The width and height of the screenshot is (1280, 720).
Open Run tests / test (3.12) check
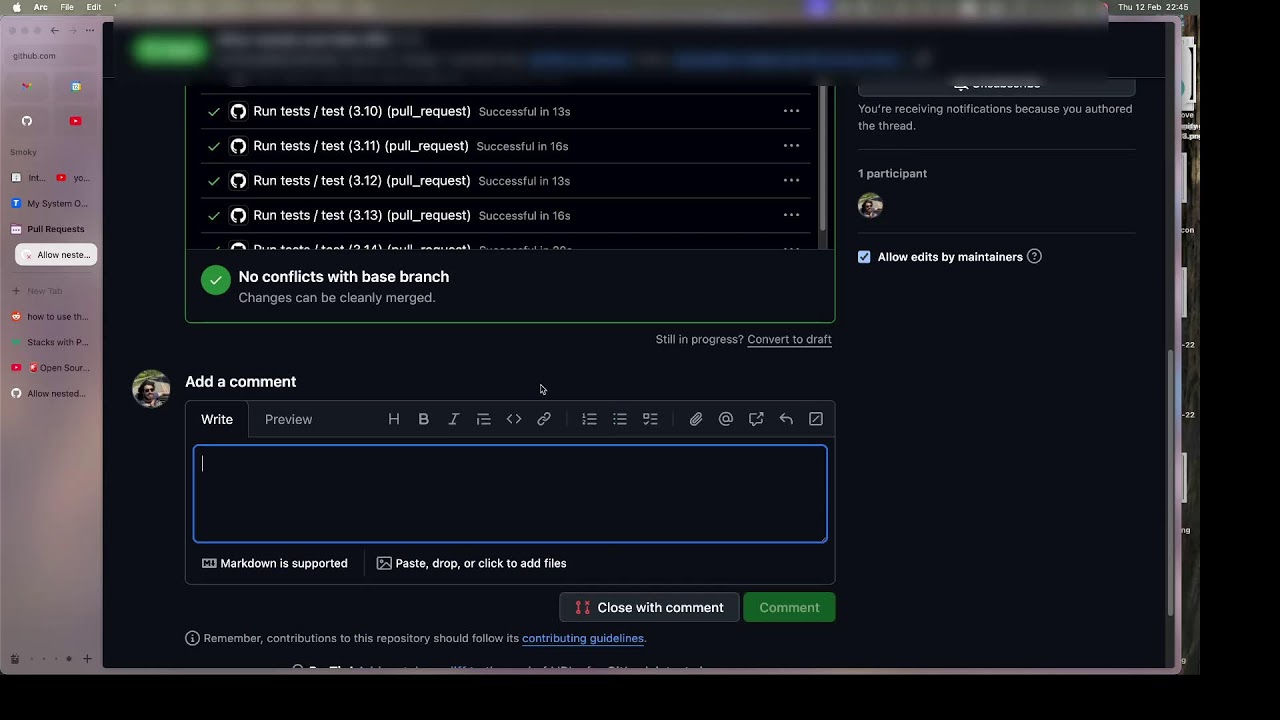pos(362,180)
